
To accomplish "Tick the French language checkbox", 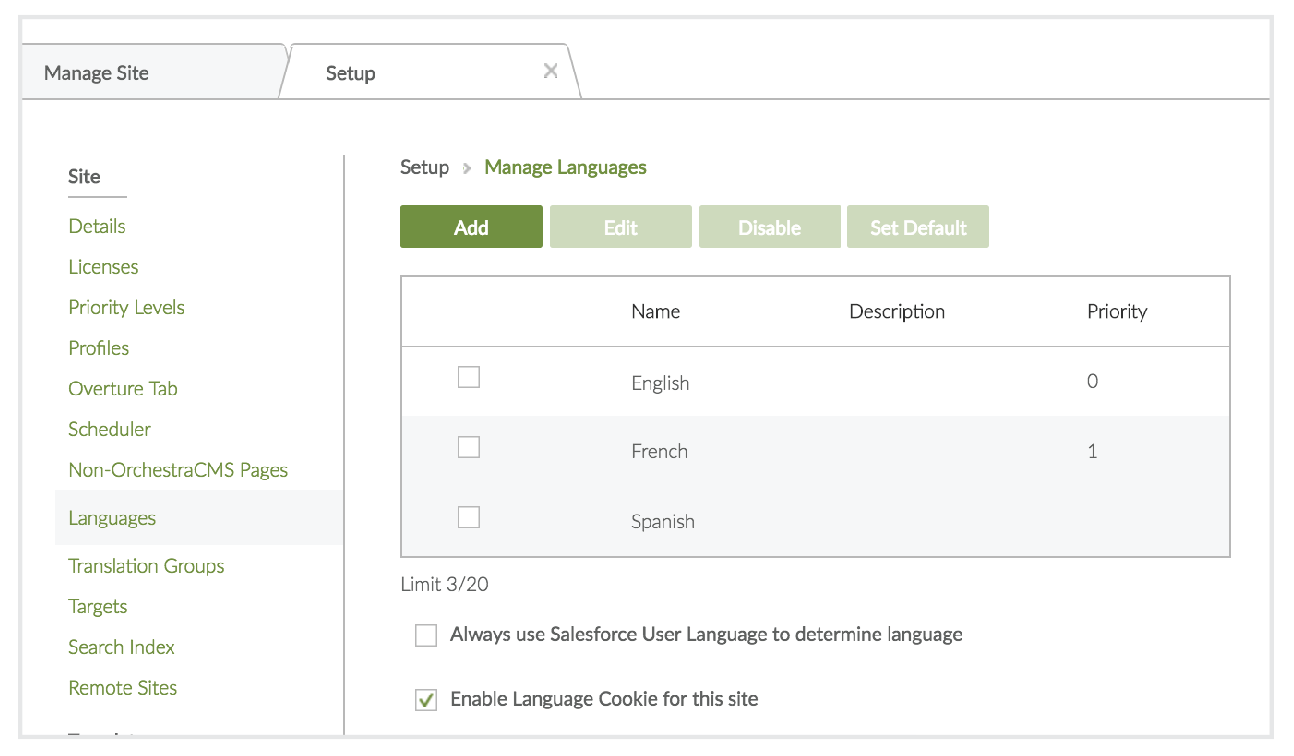I will pyautogui.click(x=469, y=447).
